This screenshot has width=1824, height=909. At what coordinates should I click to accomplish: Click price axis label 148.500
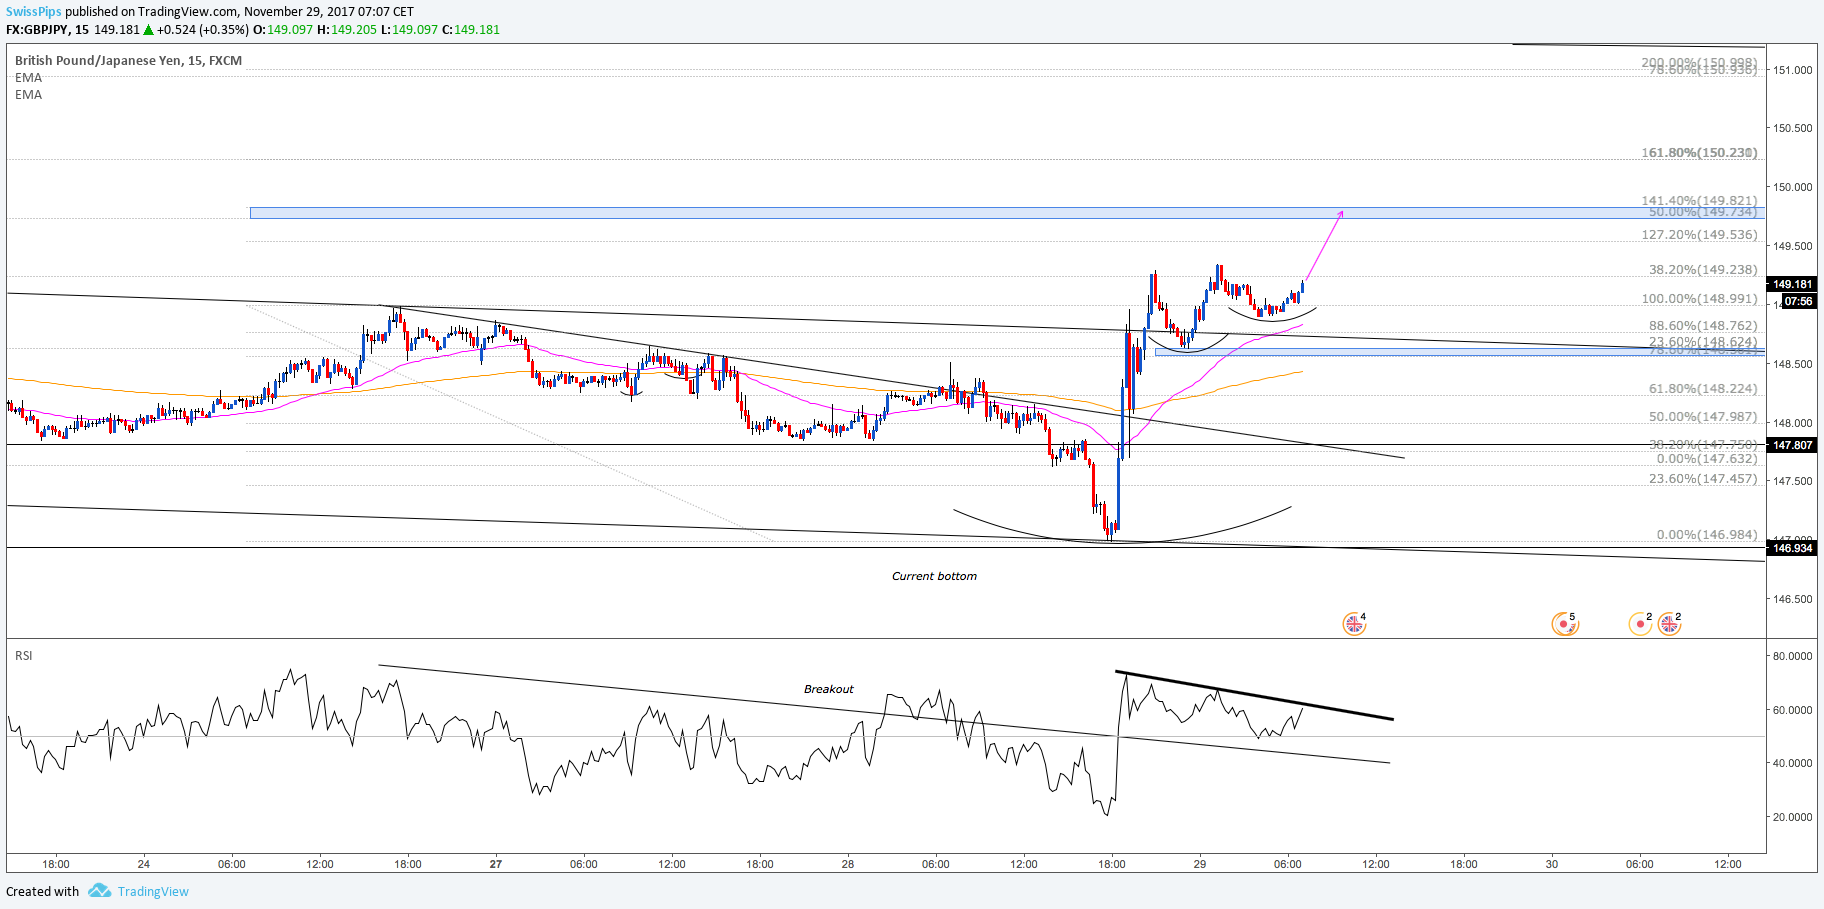point(1793,364)
